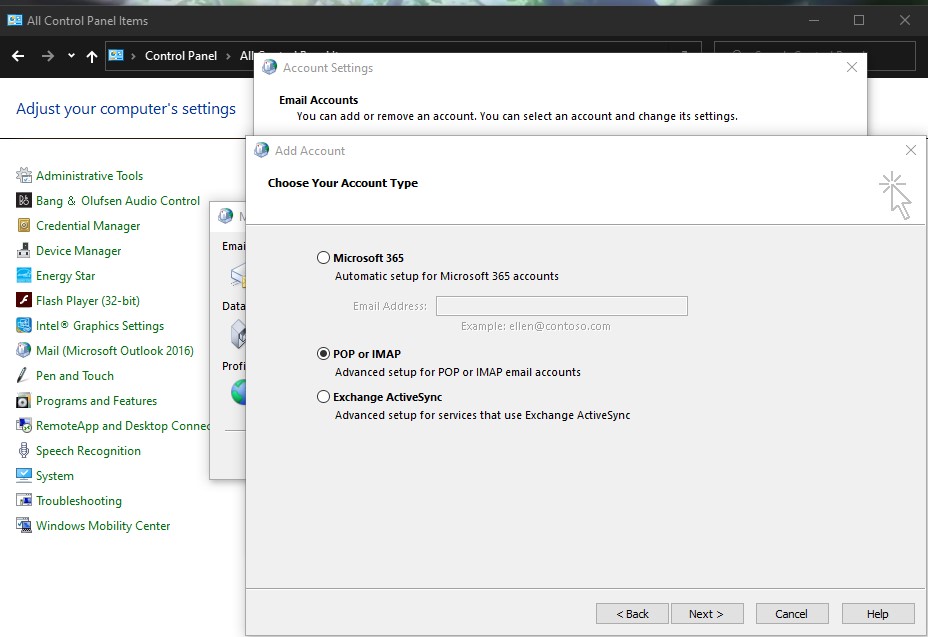This screenshot has height=637, width=928.
Task: Click the RemoteApp and Desktop Connections icon
Action: [x=24, y=425]
